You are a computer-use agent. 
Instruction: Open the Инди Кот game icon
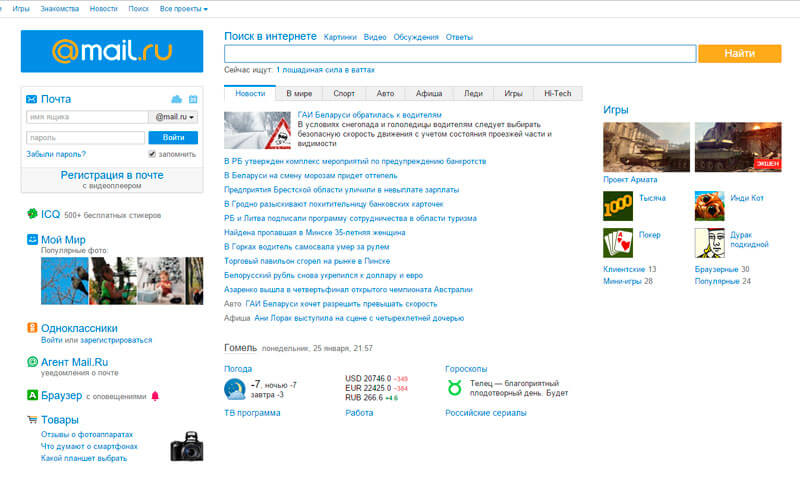710,206
